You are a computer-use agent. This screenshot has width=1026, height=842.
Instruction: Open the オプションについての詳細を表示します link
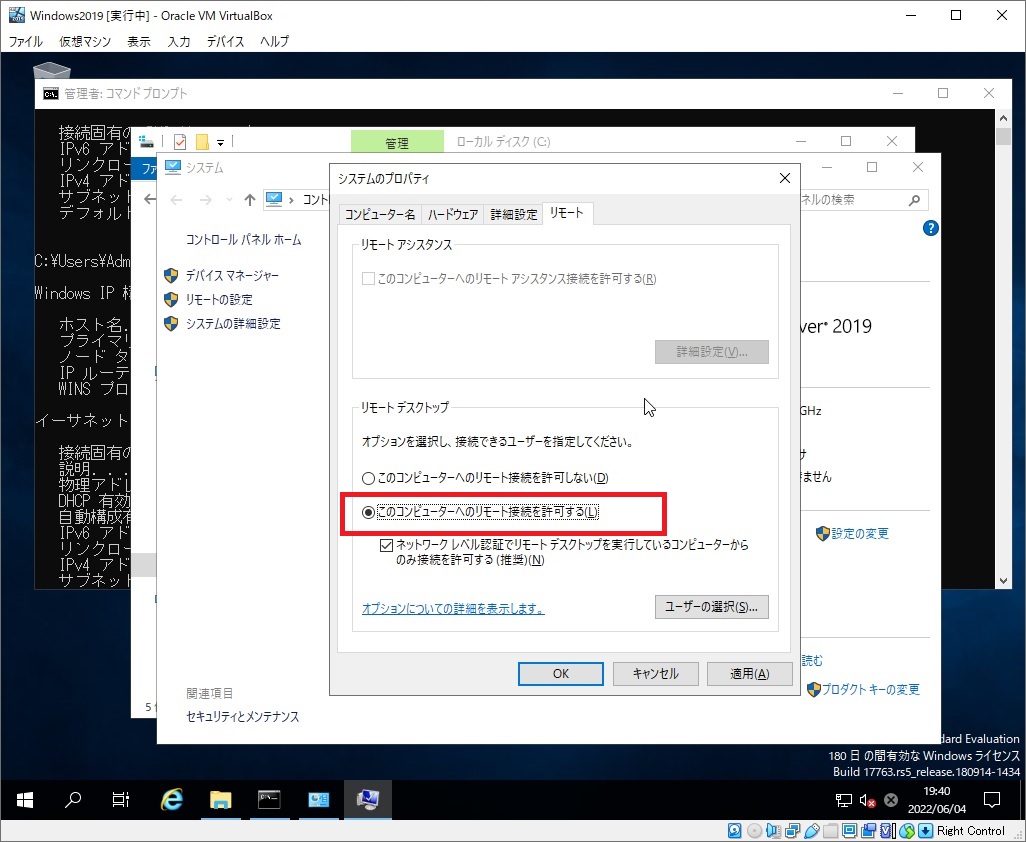453,608
